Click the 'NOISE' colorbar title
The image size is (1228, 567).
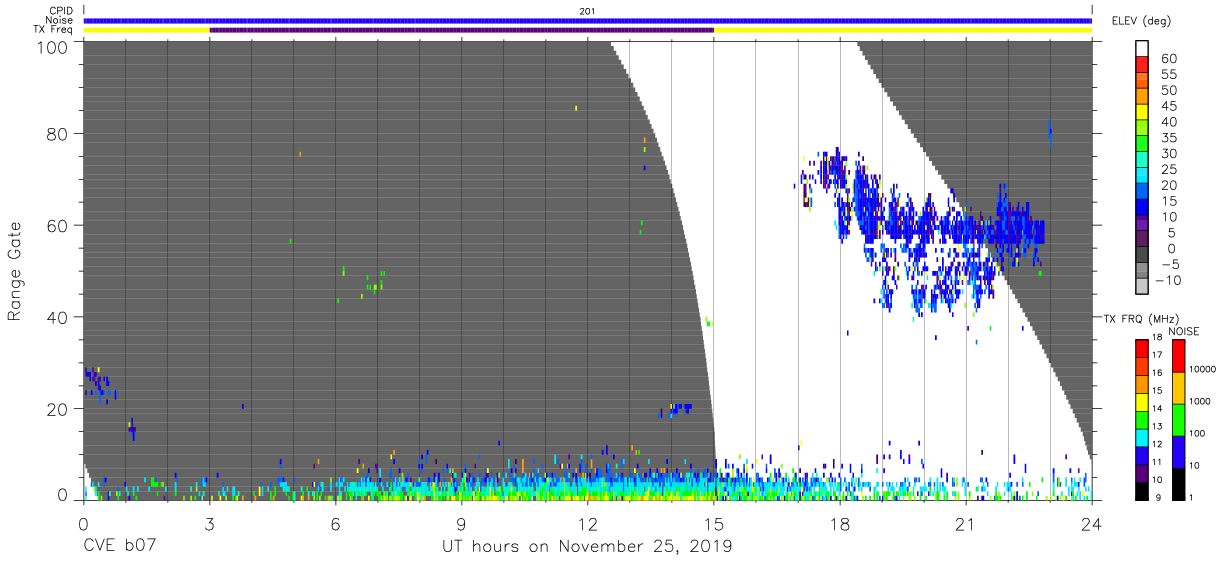pos(1184,331)
